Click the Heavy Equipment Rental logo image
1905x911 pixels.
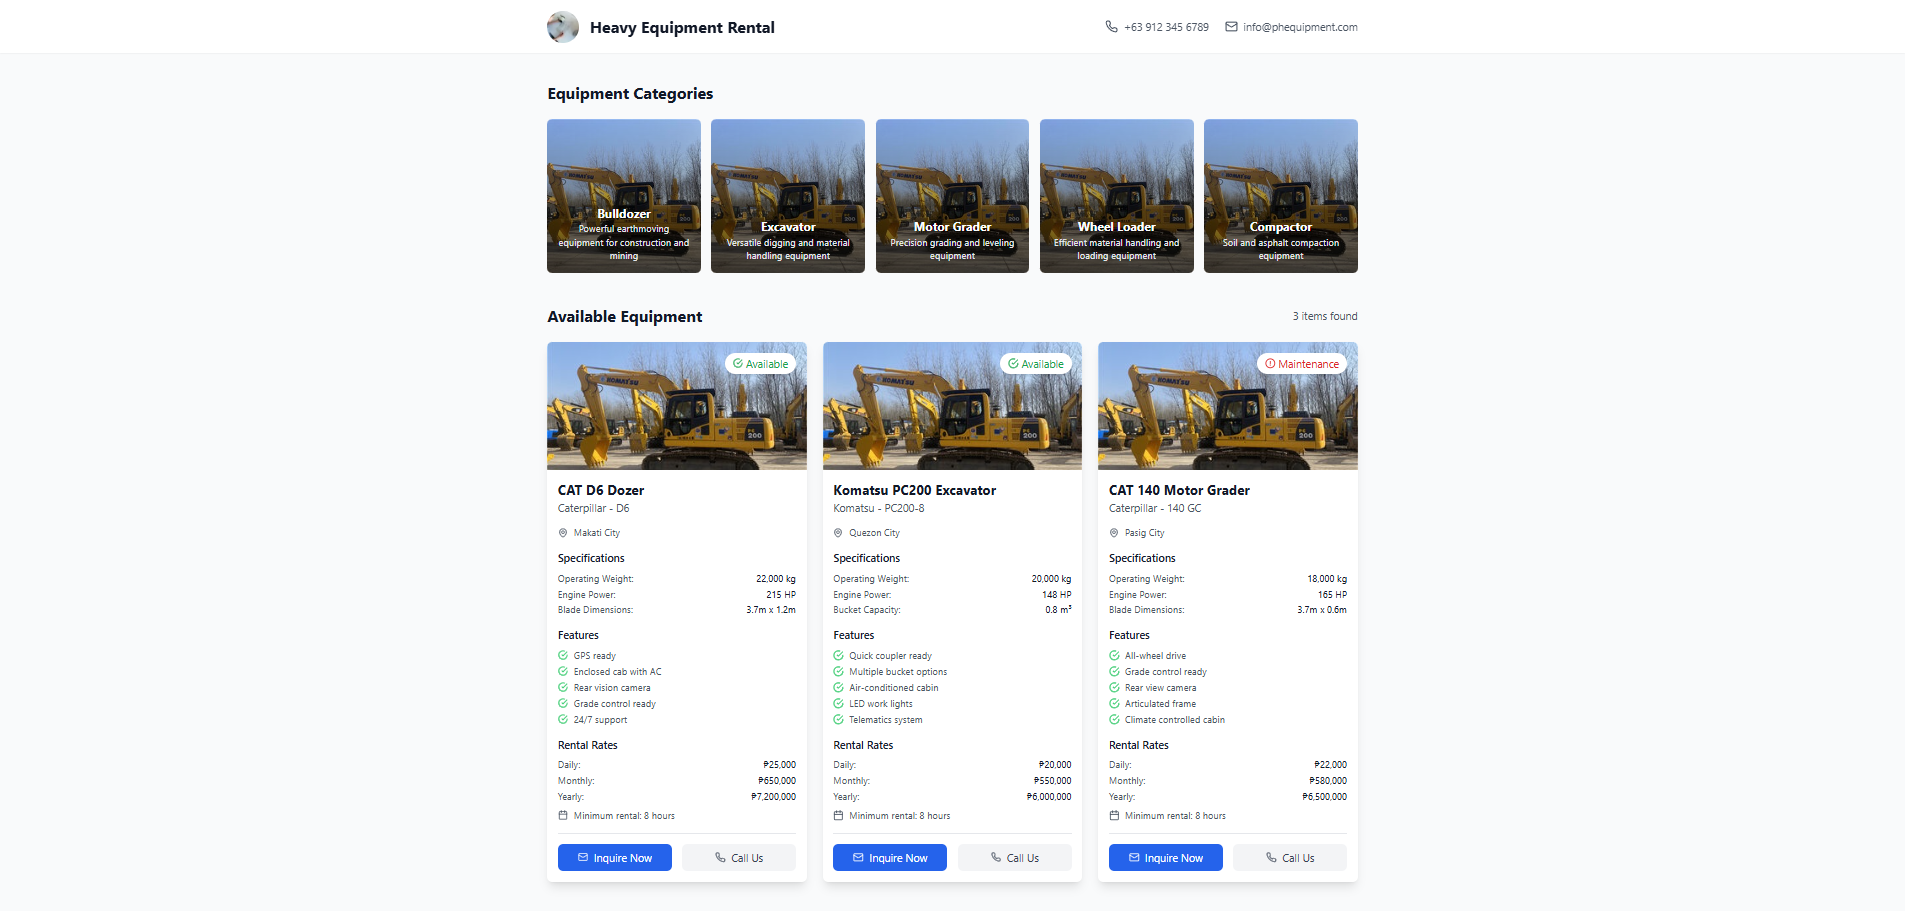[x=563, y=27]
